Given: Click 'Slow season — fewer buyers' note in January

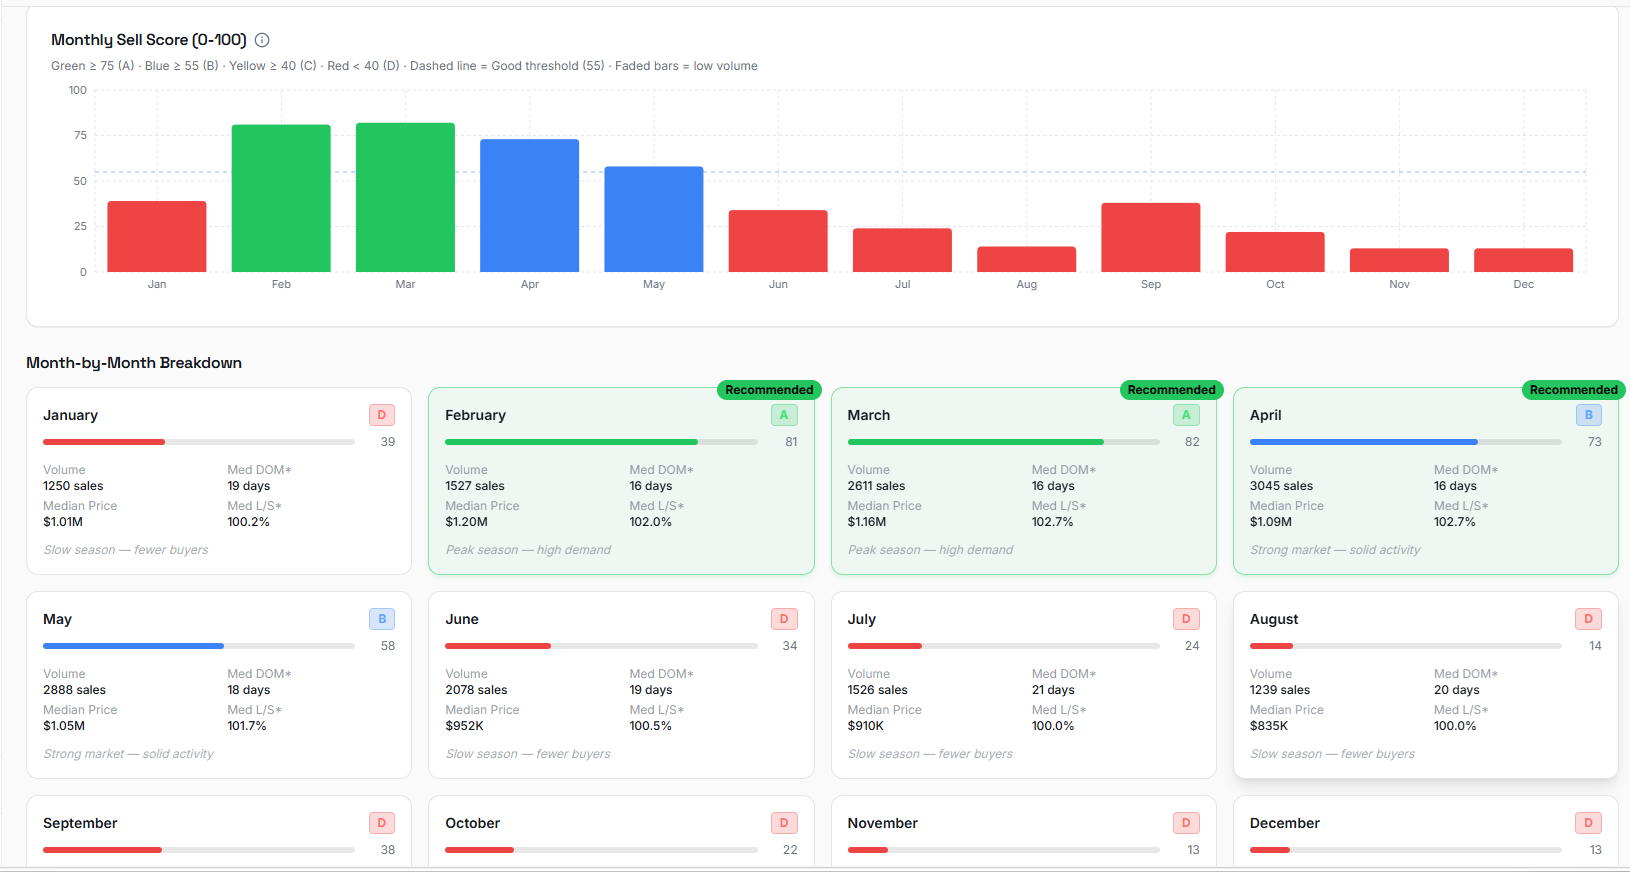Looking at the screenshot, I should (126, 550).
